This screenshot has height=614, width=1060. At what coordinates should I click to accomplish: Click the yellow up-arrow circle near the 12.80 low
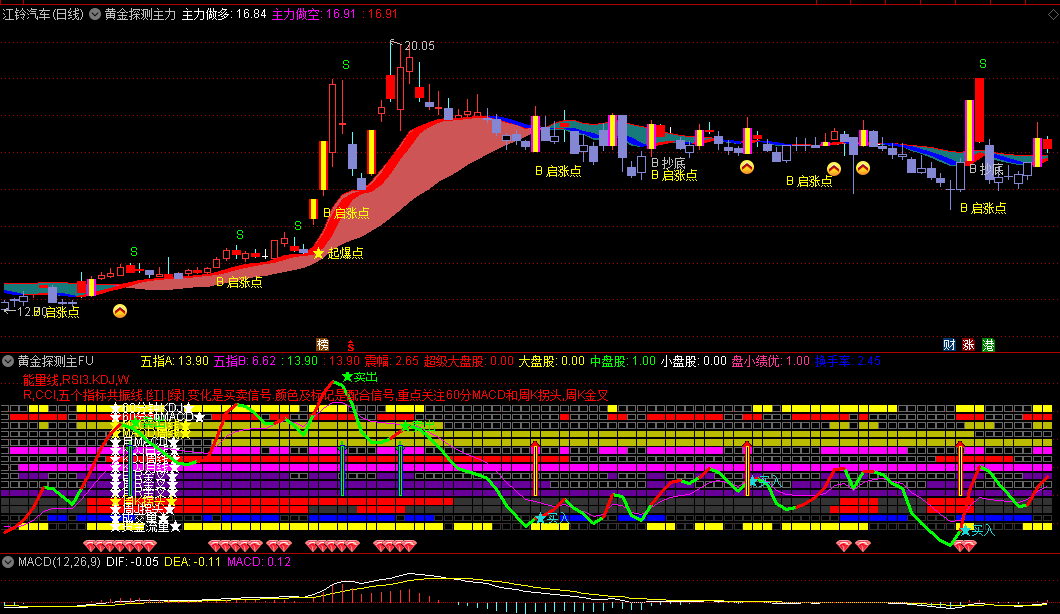click(x=120, y=311)
